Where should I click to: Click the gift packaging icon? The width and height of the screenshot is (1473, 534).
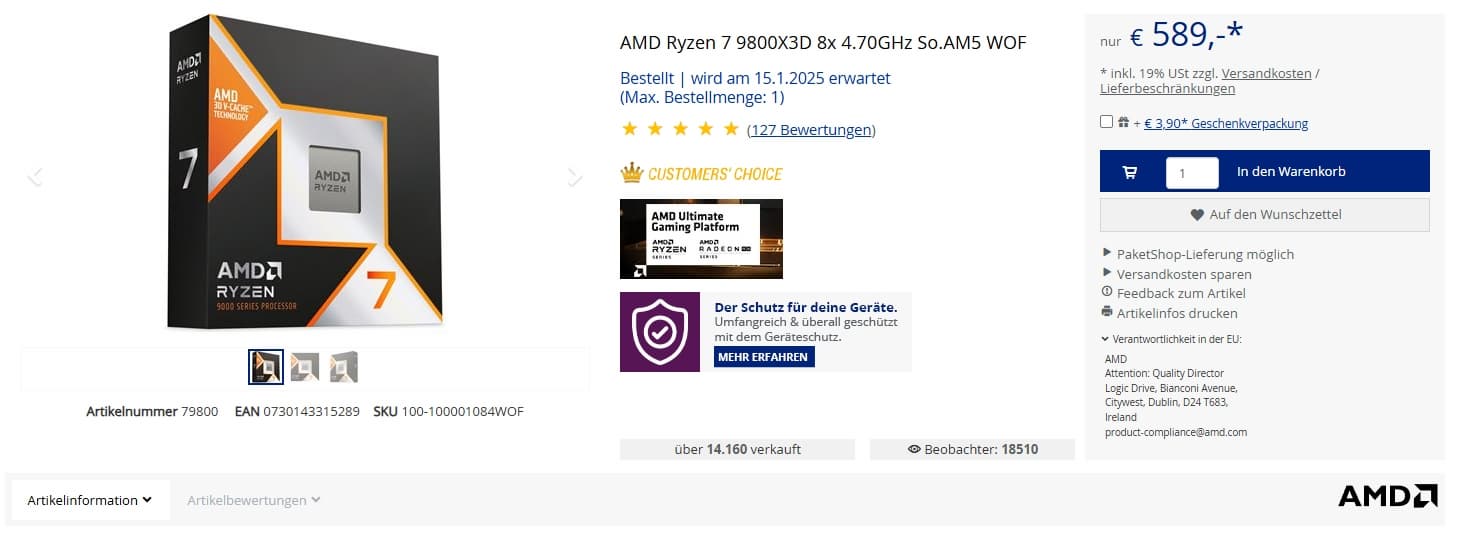[x=1123, y=123]
